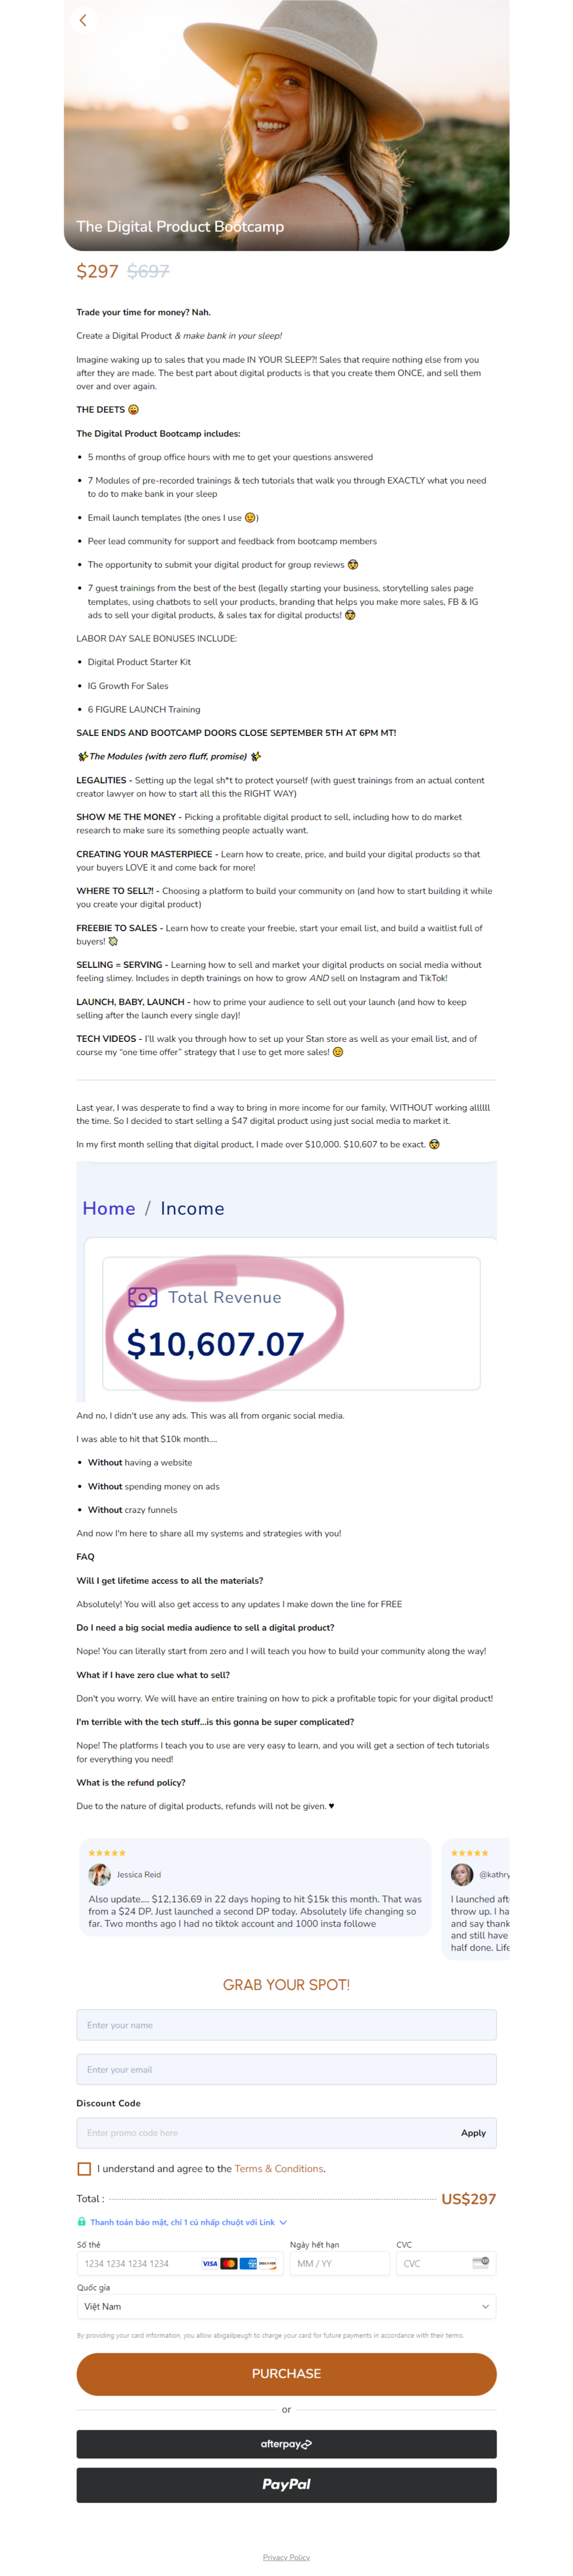Open the Home breadcrumb in income image
The image size is (573, 2576).
coord(109,1208)
